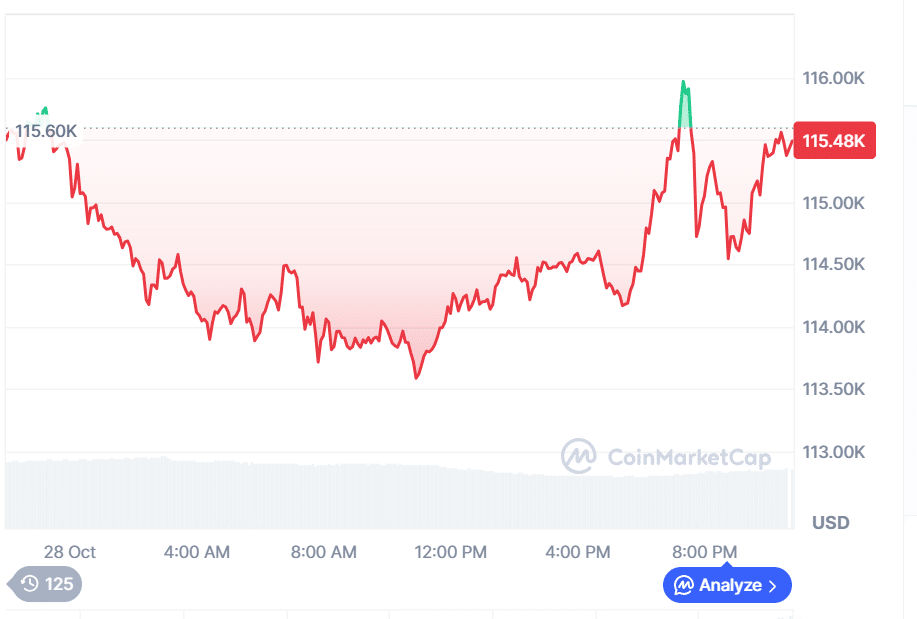917x619 pixels.
Task: Click the CoinMarketCap watermark text
Action: [689, 458]
